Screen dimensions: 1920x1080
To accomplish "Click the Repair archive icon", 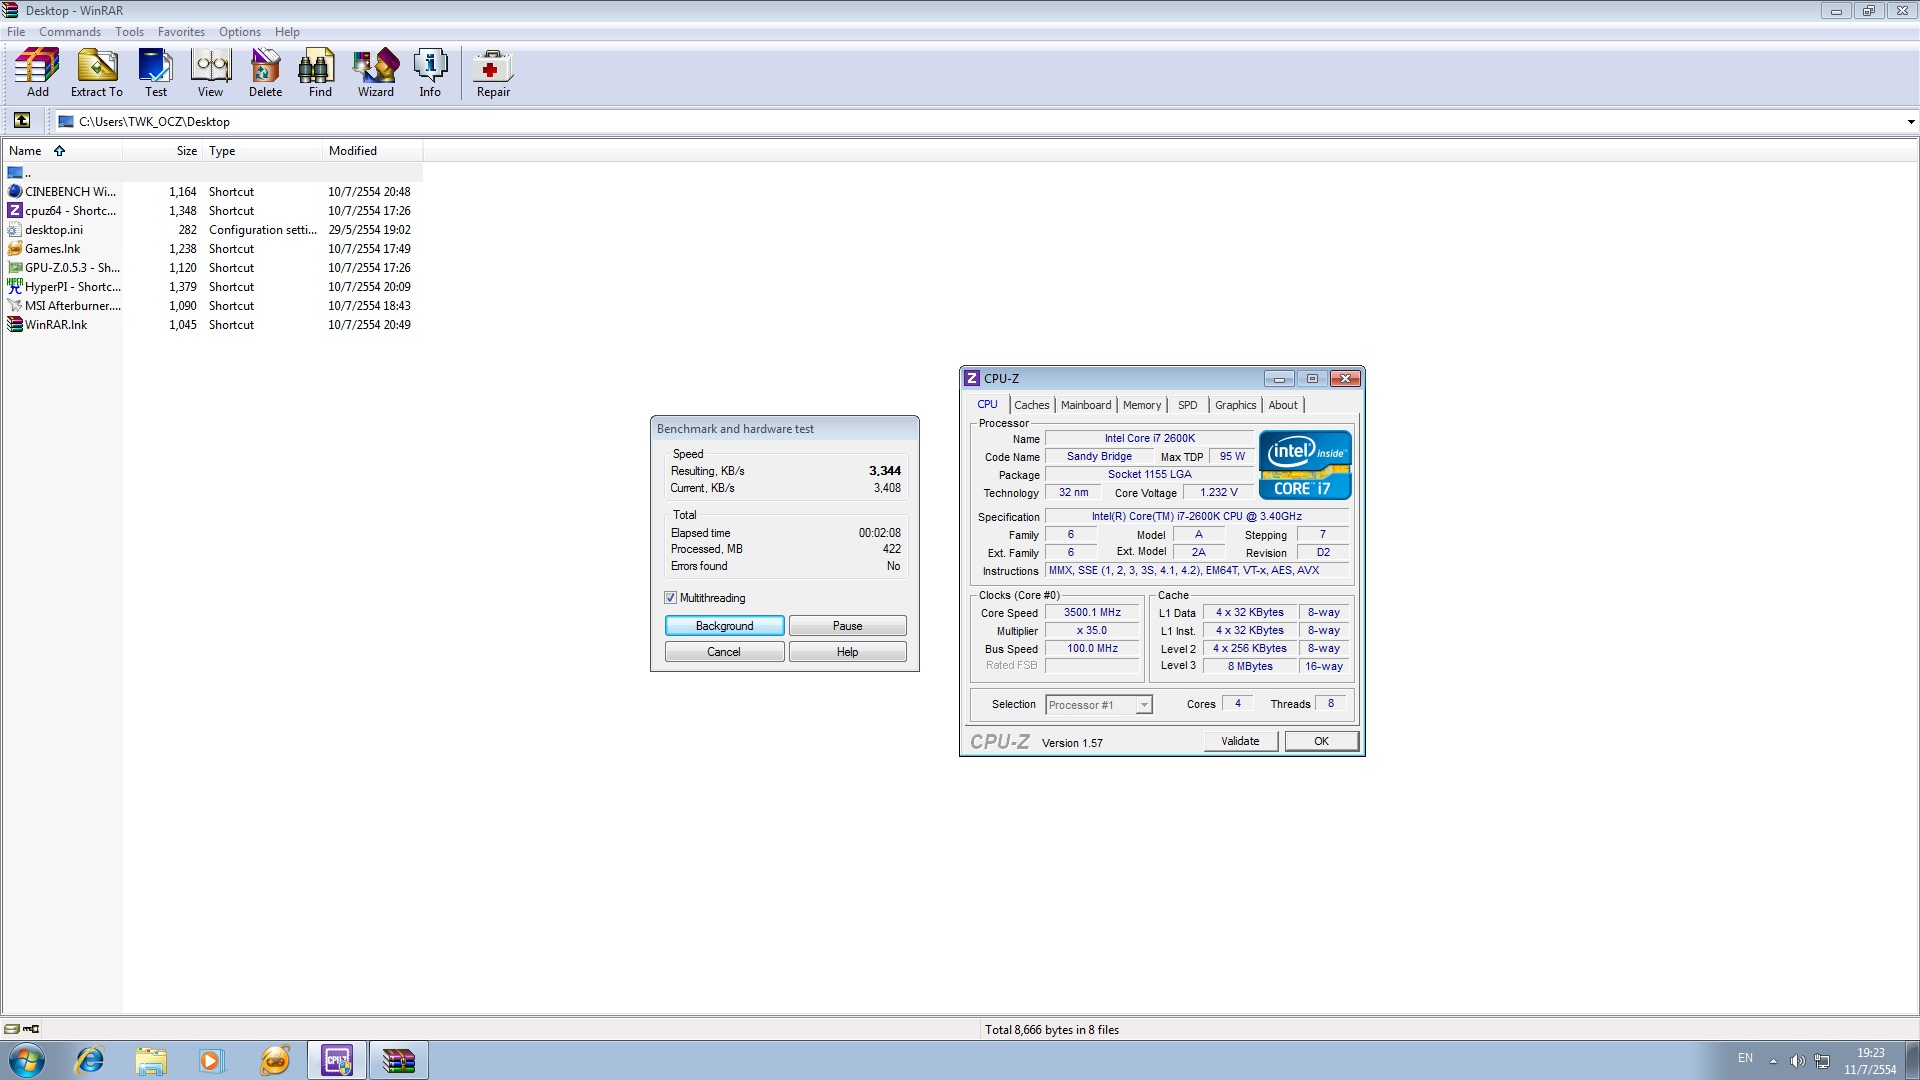I will click(x=492, y=72).
